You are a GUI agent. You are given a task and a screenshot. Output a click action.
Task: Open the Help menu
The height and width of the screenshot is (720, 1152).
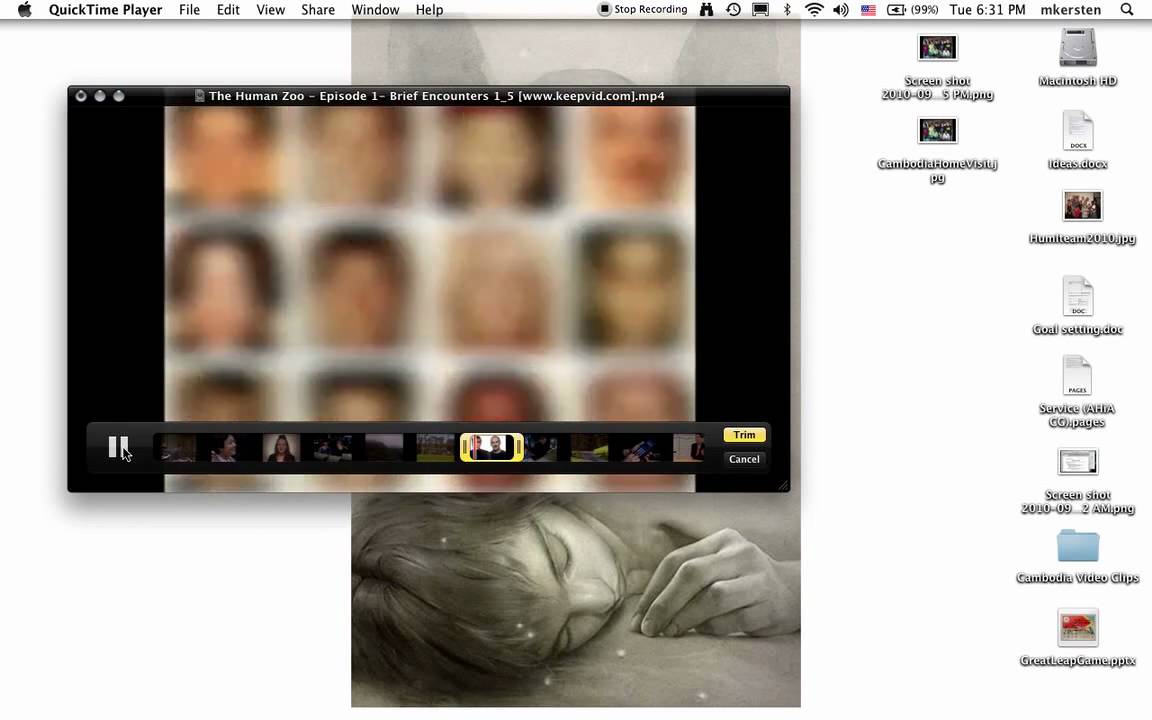[429, 10]
